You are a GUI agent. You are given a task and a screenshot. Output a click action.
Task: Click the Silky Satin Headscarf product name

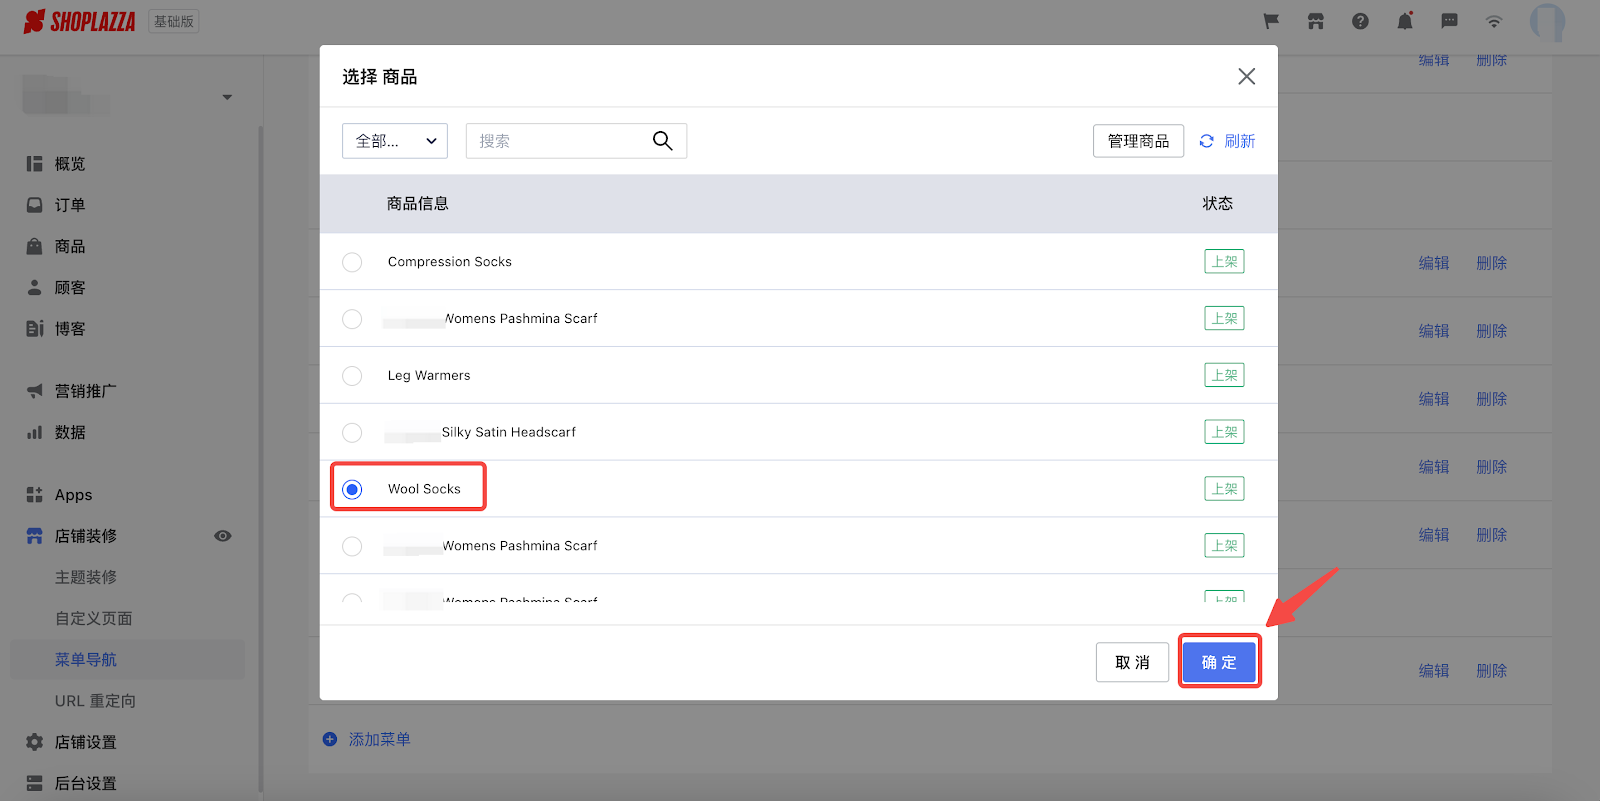[509, 432]
